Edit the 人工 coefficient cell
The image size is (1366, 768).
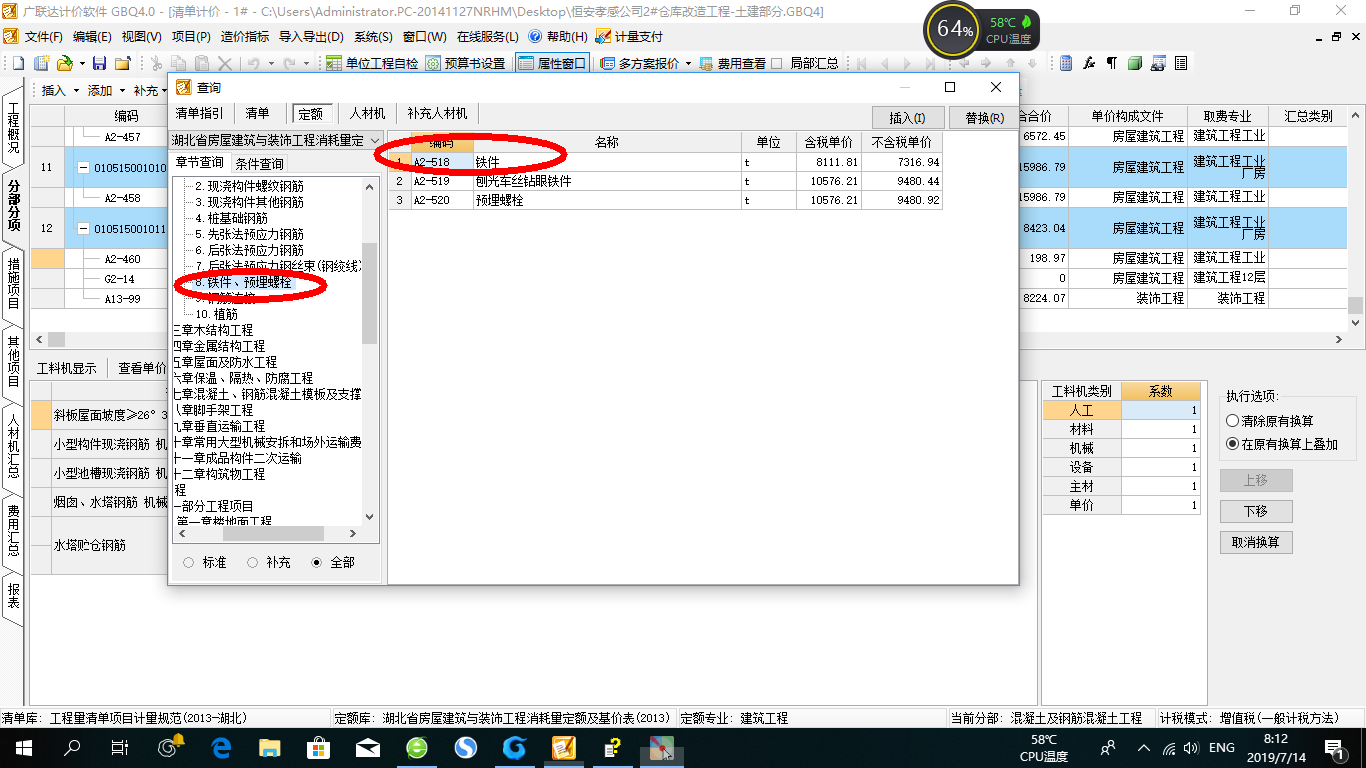pyautogui.click(x=1160, y=410)
